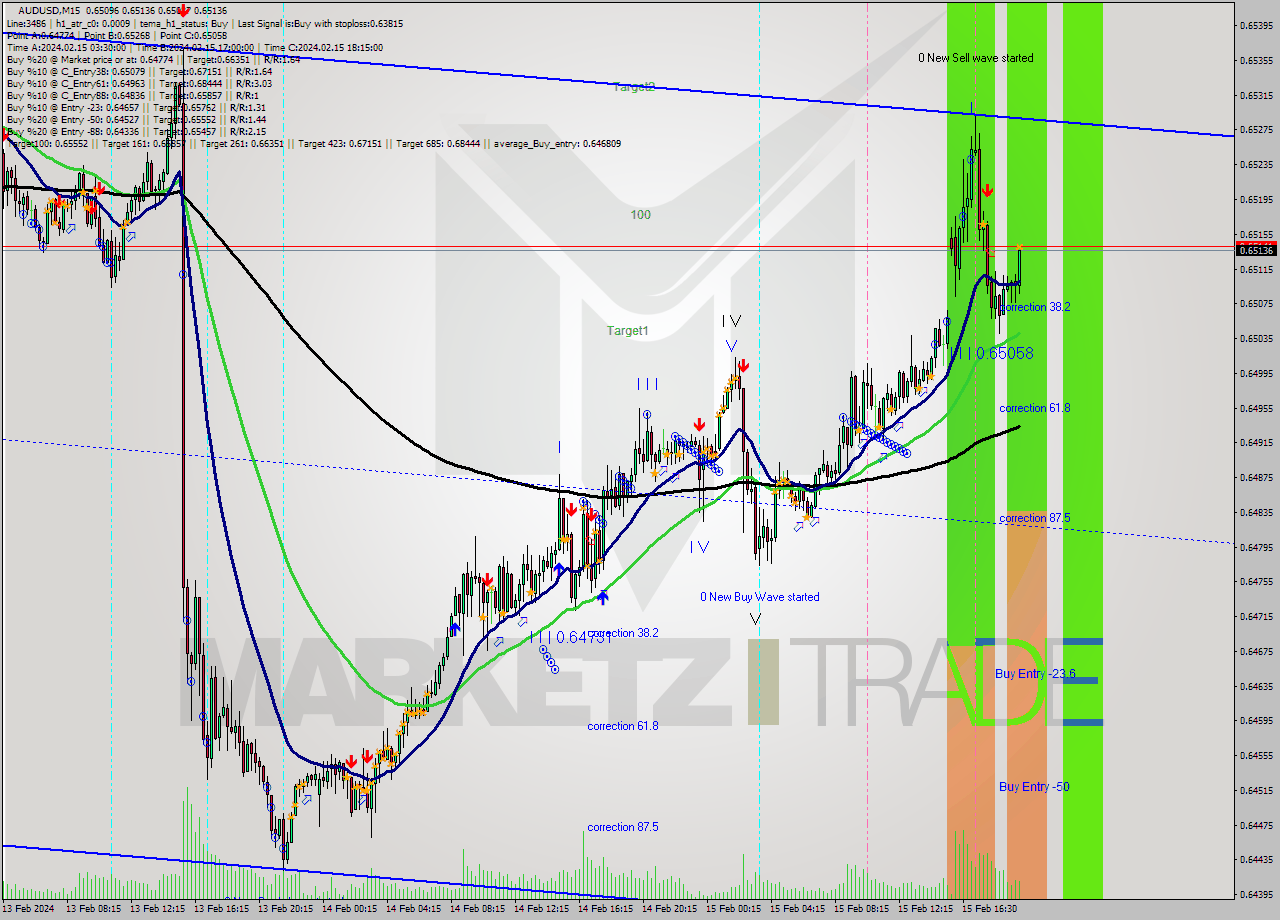Click the 0.65315 price axis label
1280x920 pixels.
tap(1255, 95)
